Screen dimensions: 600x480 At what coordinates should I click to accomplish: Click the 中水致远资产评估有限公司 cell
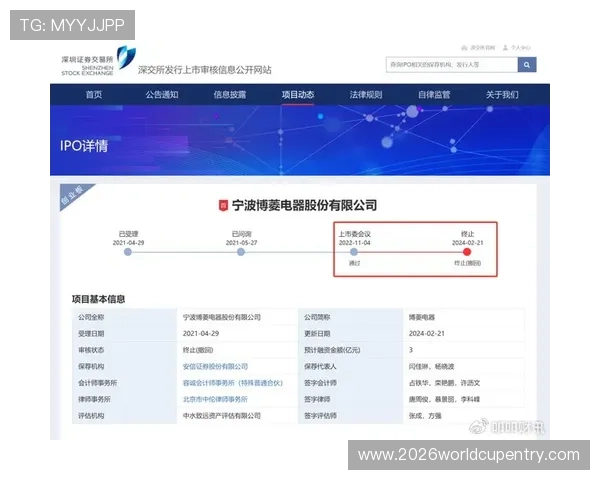point(222,416)
